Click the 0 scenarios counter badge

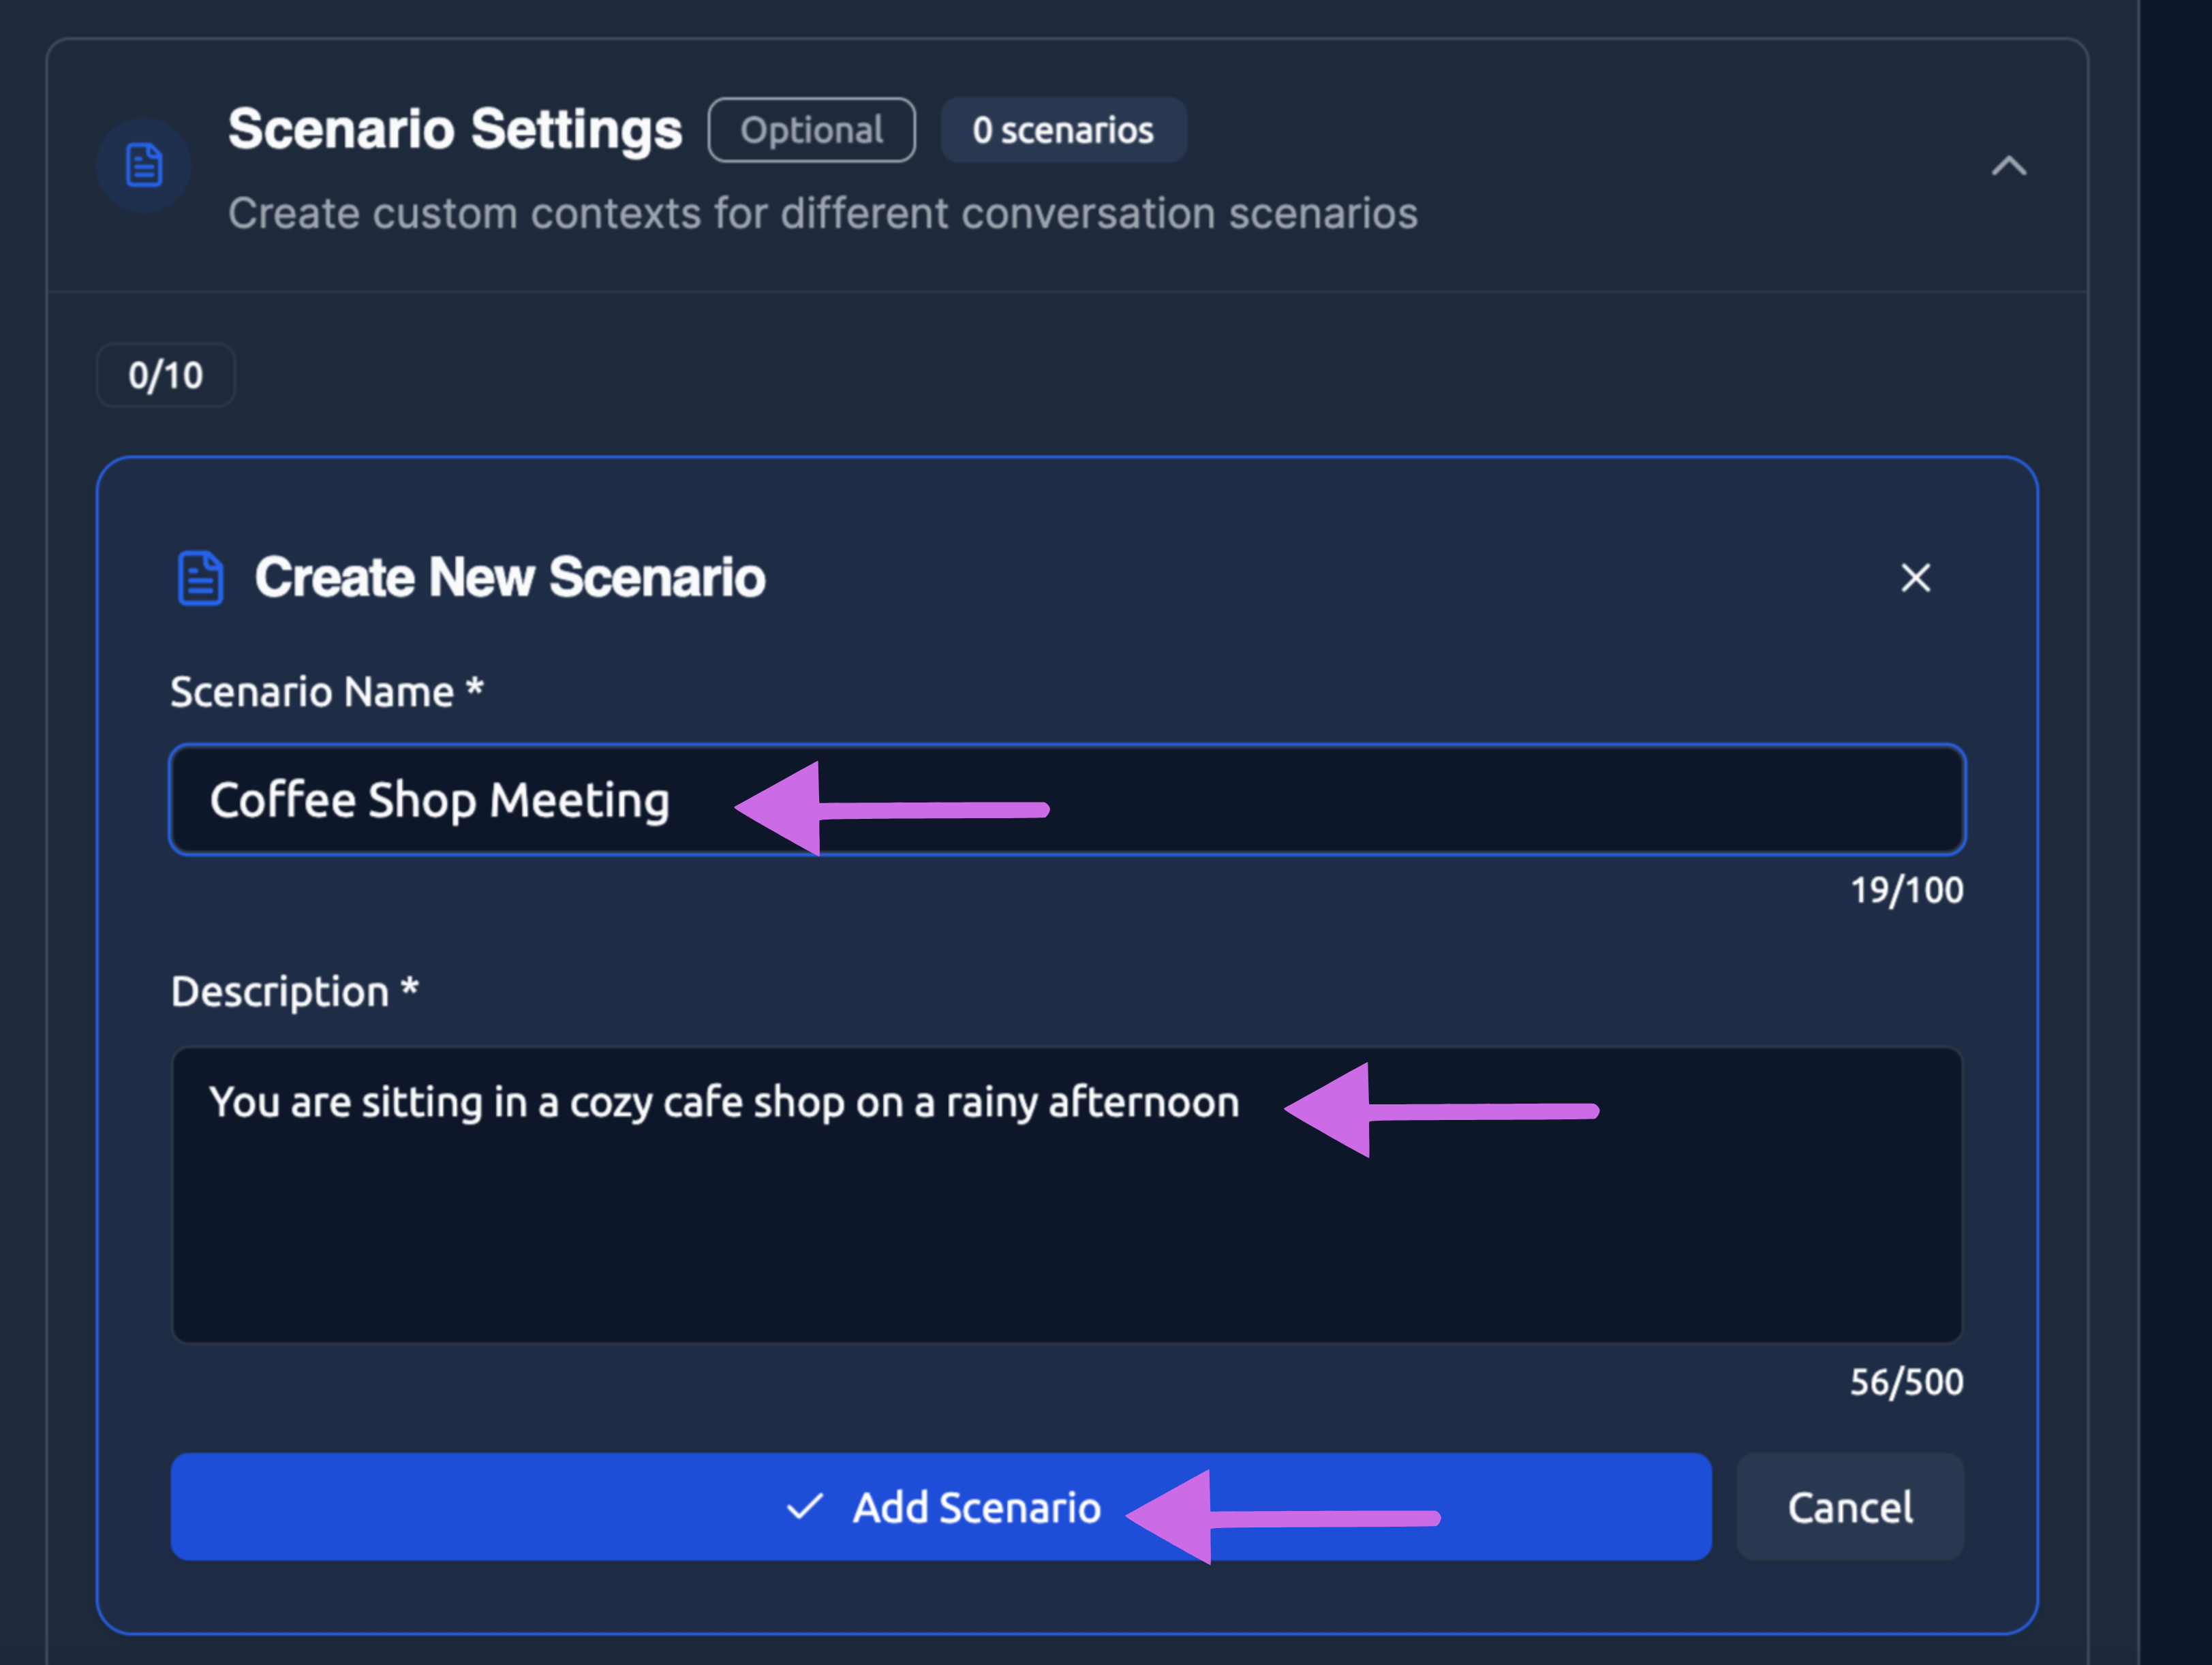point(1063,130)
